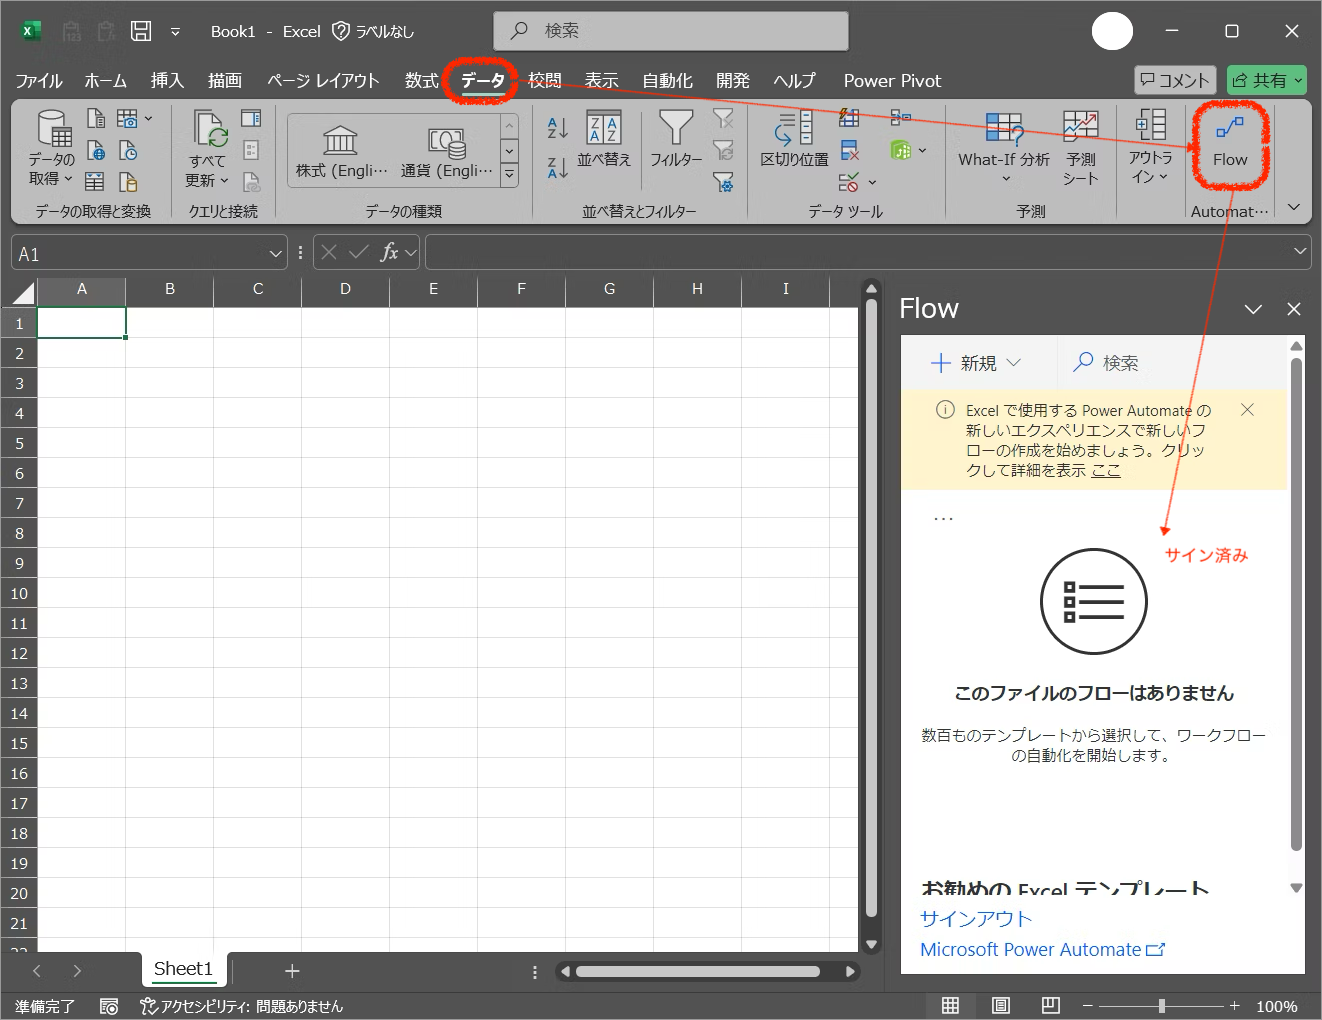
Task: Click 検索 in the Flow pane
Action: click(1105, 363)
